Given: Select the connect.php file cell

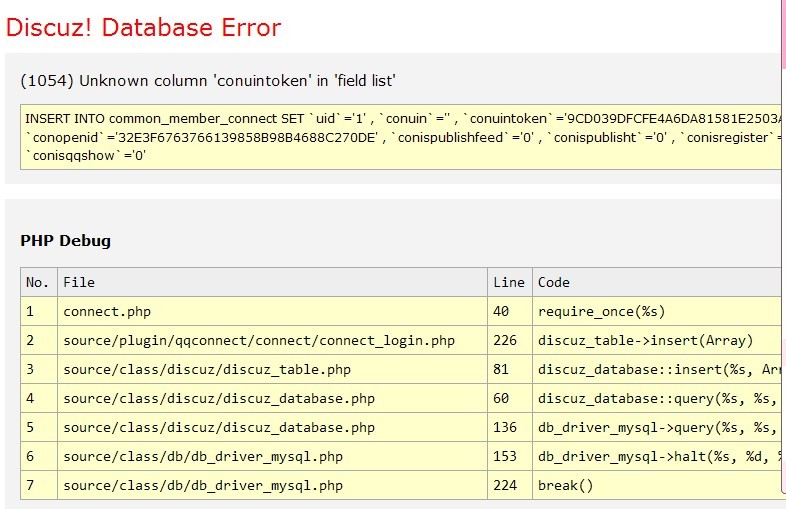Looking at the screenshot, I should click(107, 311).
